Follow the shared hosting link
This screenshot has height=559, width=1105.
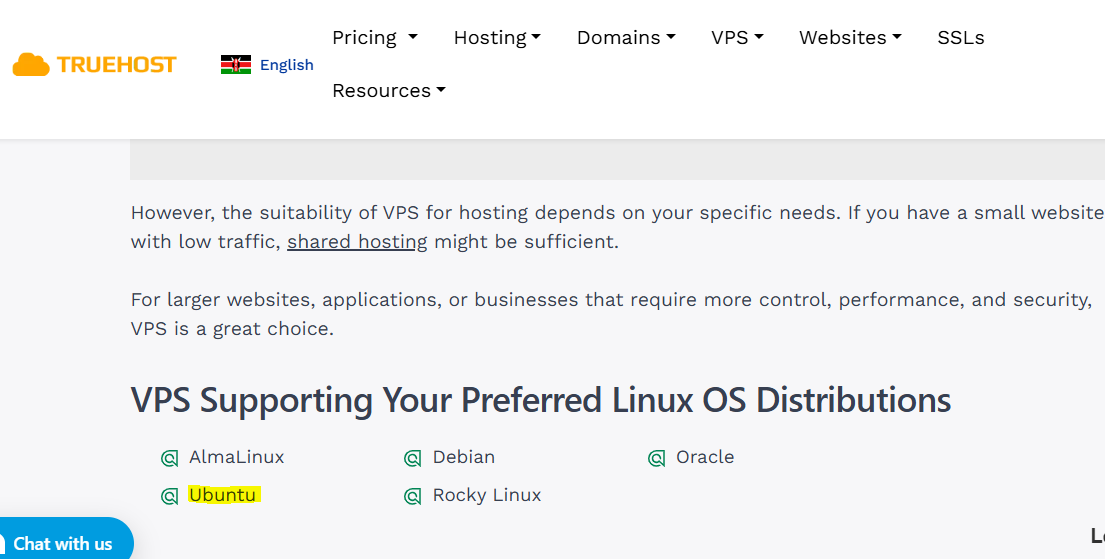(357, 242)
